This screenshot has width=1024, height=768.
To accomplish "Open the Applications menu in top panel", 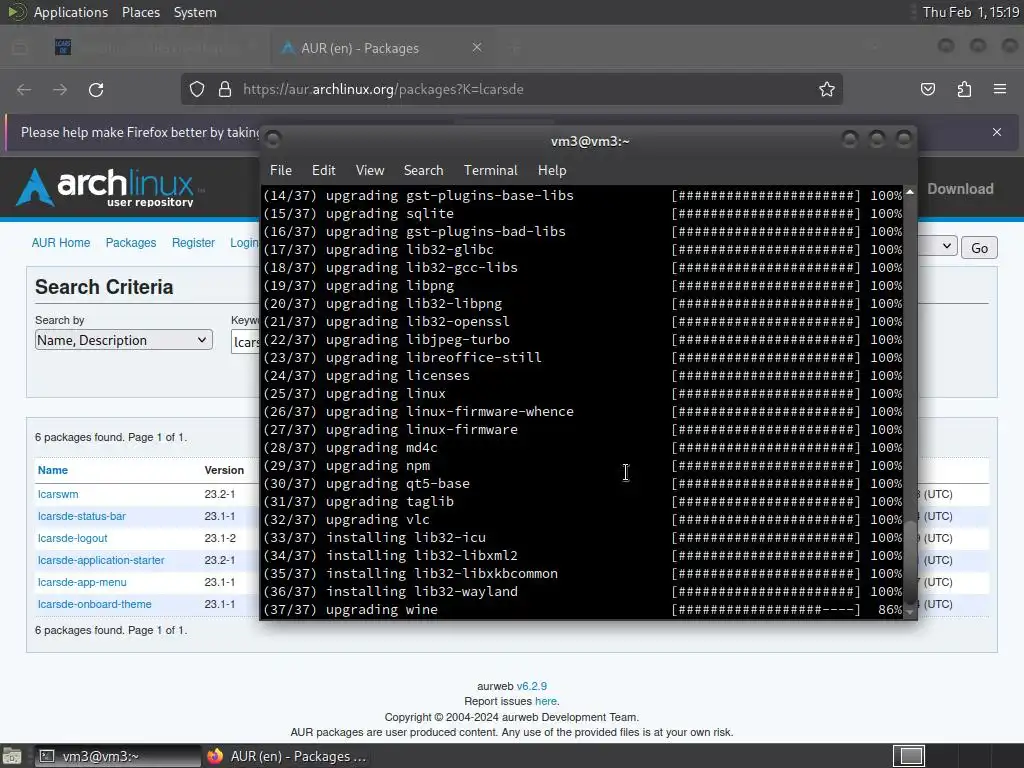I will click(x=71, y=12).
